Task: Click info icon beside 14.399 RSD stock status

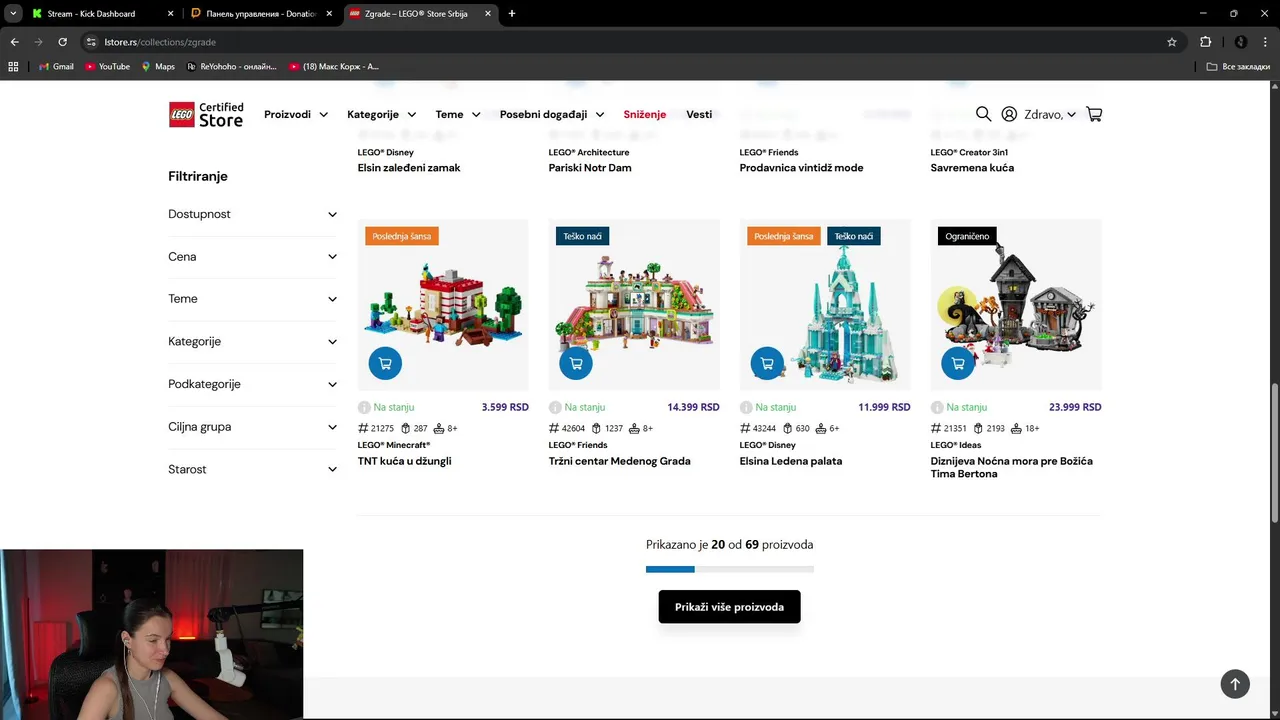Action: (x=555, y=407)
